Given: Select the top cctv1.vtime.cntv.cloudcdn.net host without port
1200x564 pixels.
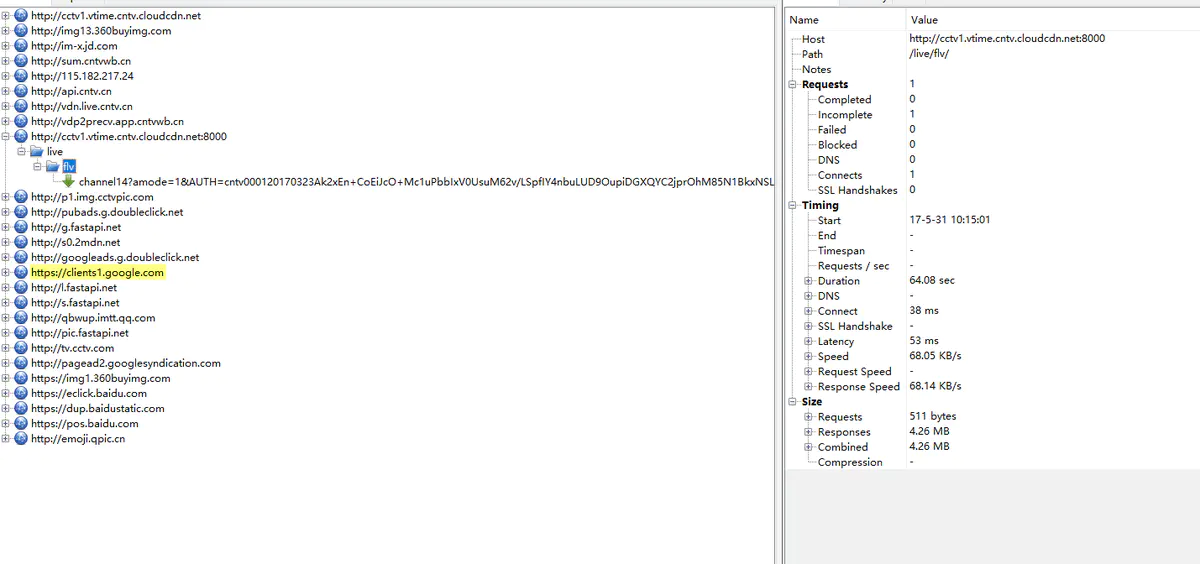Looking at the screenshot, I should tap(115, 16).
